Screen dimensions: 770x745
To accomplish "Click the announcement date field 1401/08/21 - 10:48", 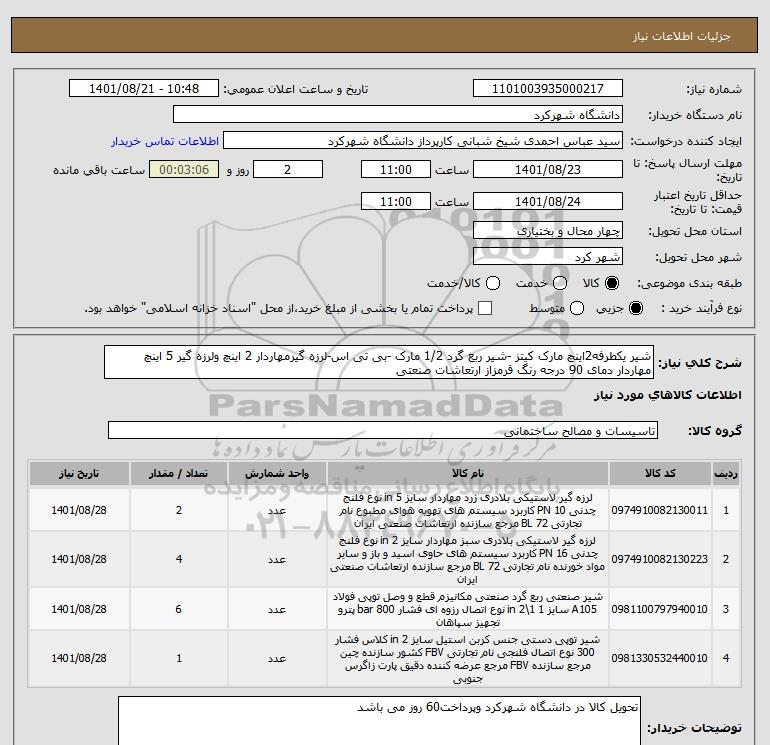I will (x=144, y=89).
